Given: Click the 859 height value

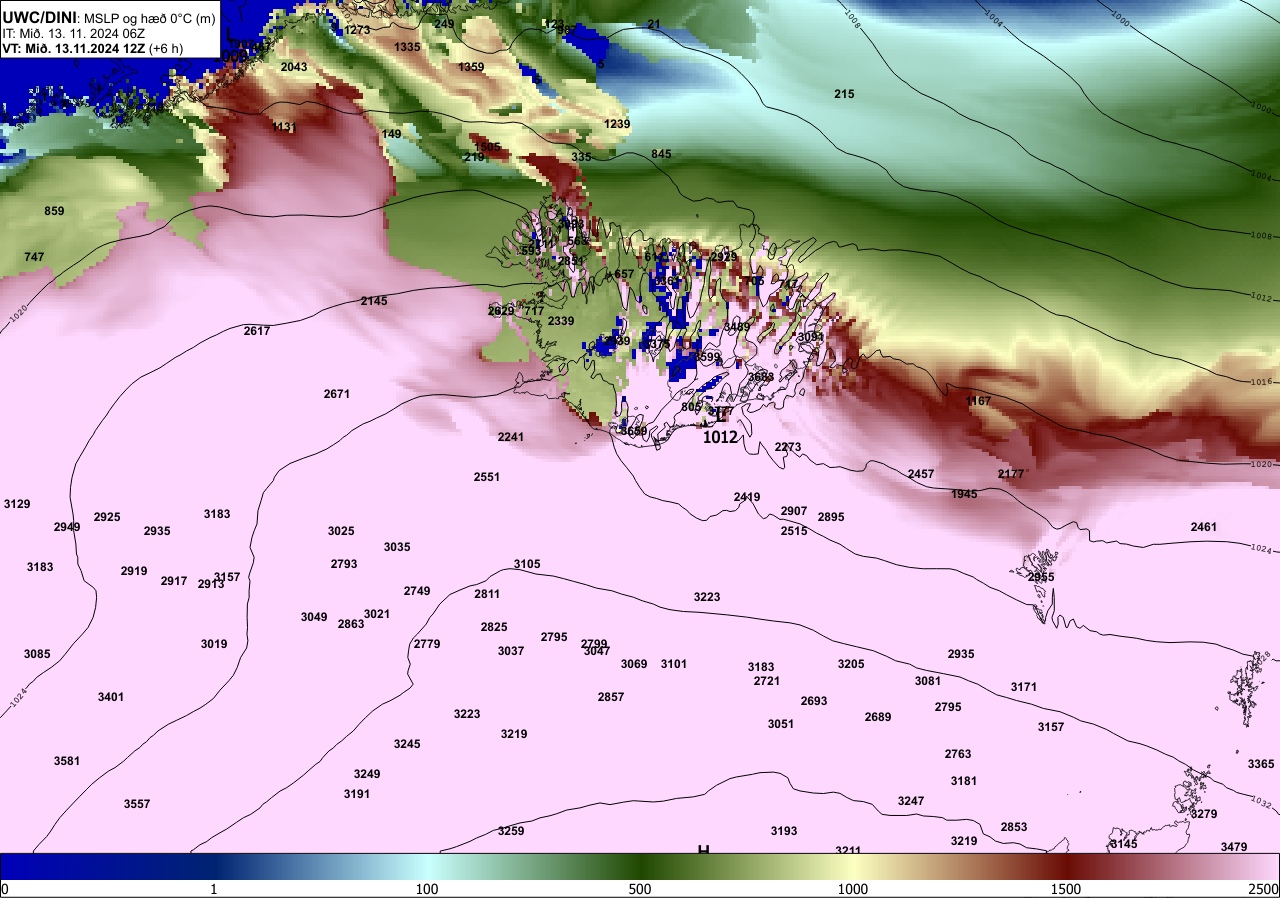Looking at the screenshot, I should 54,211.
